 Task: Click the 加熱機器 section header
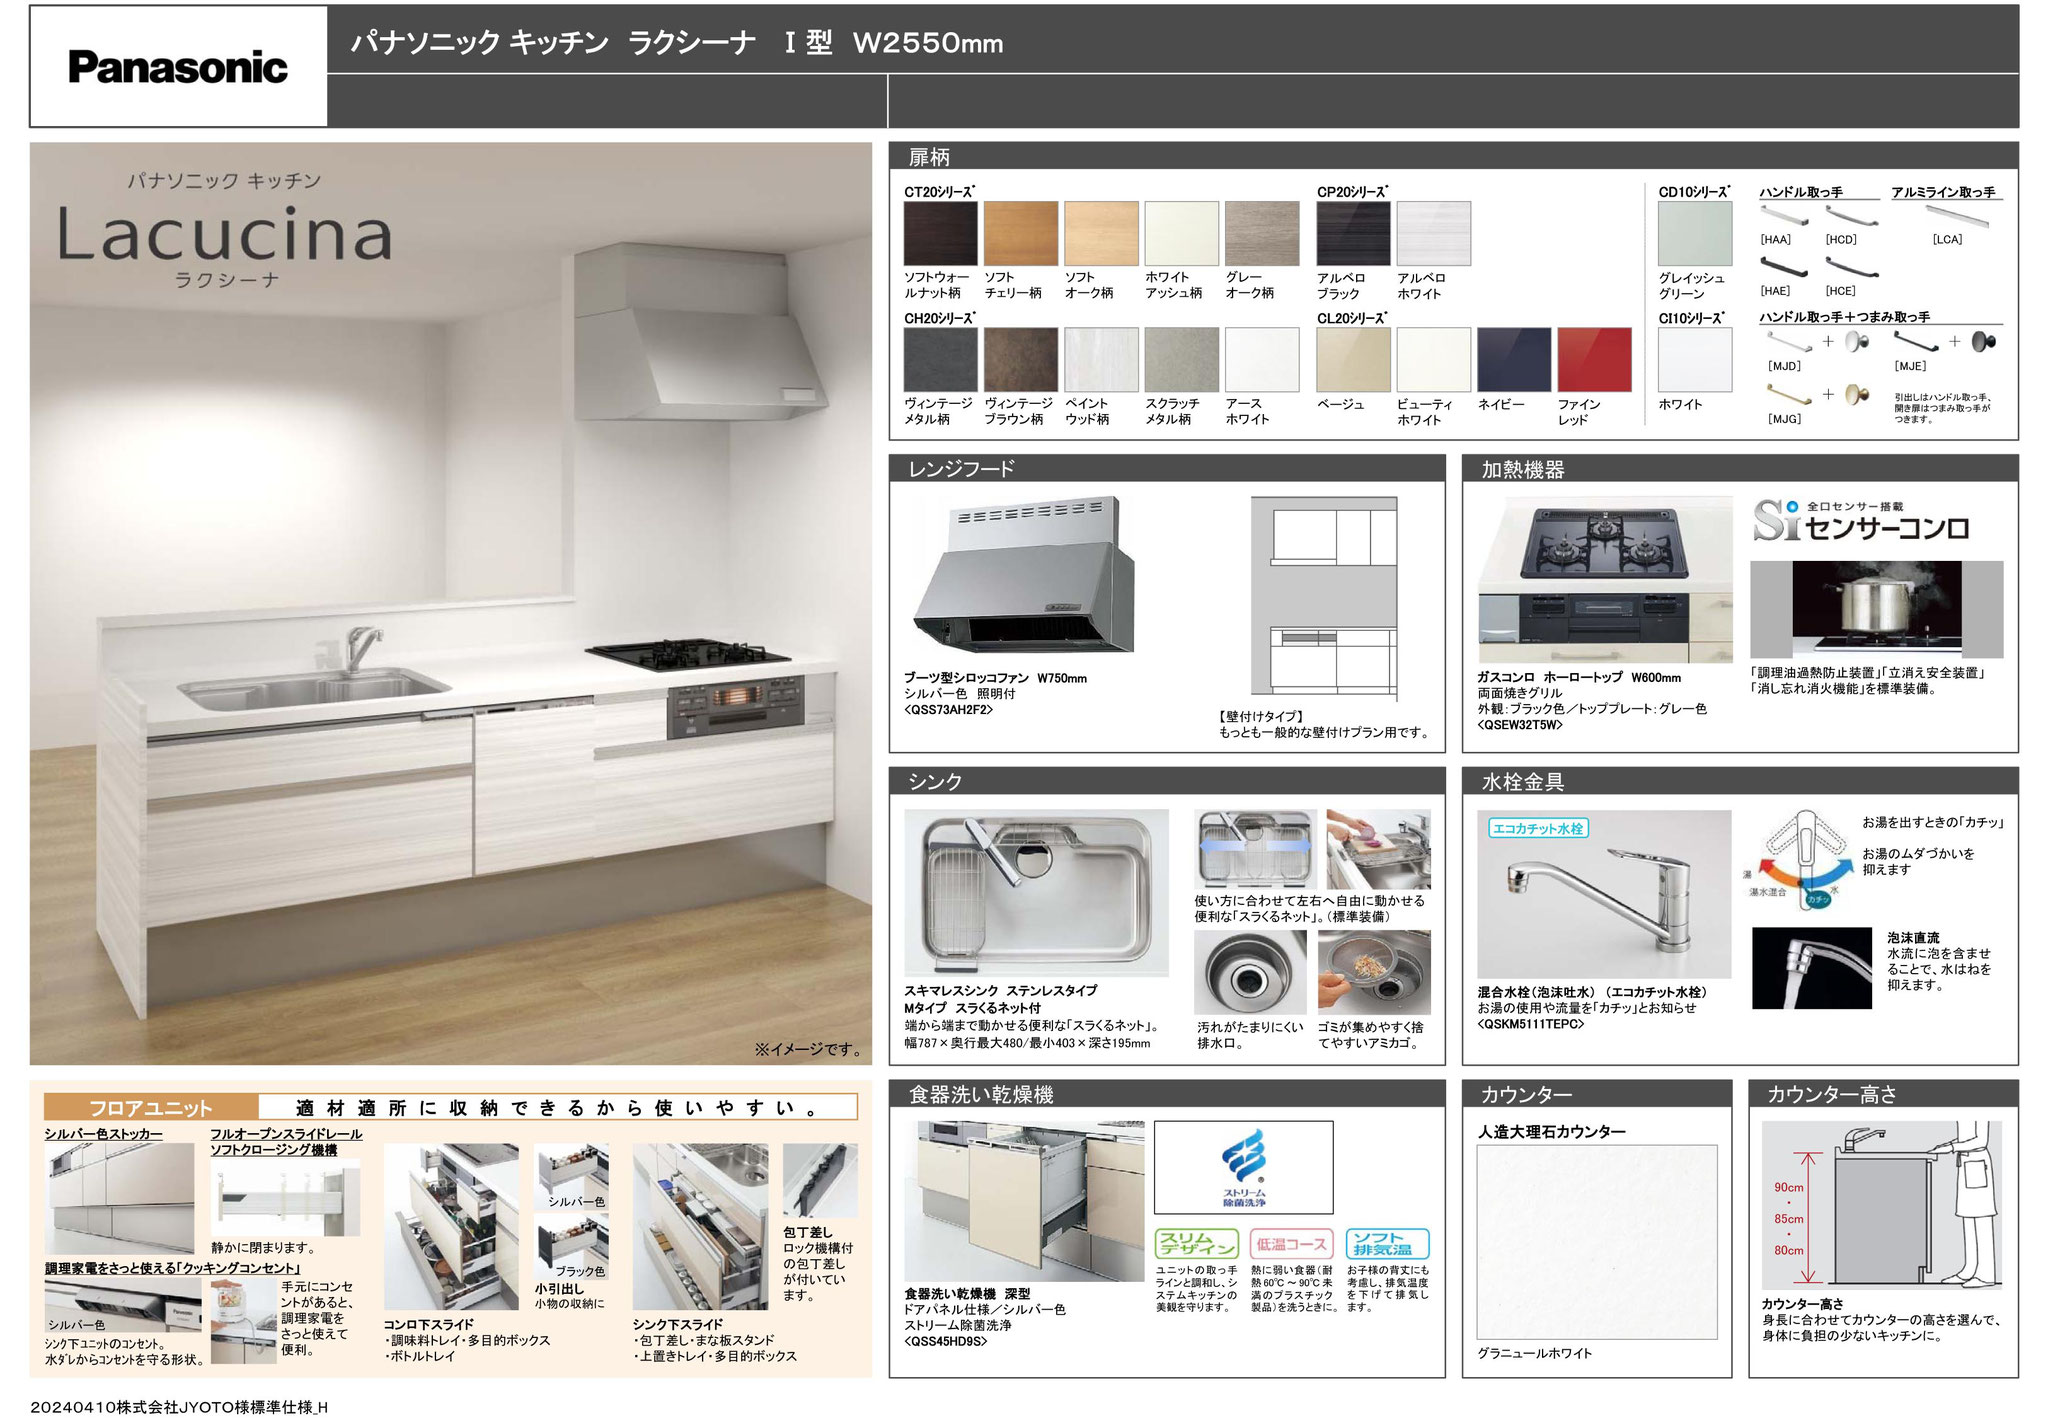[x=1740, y=468]
